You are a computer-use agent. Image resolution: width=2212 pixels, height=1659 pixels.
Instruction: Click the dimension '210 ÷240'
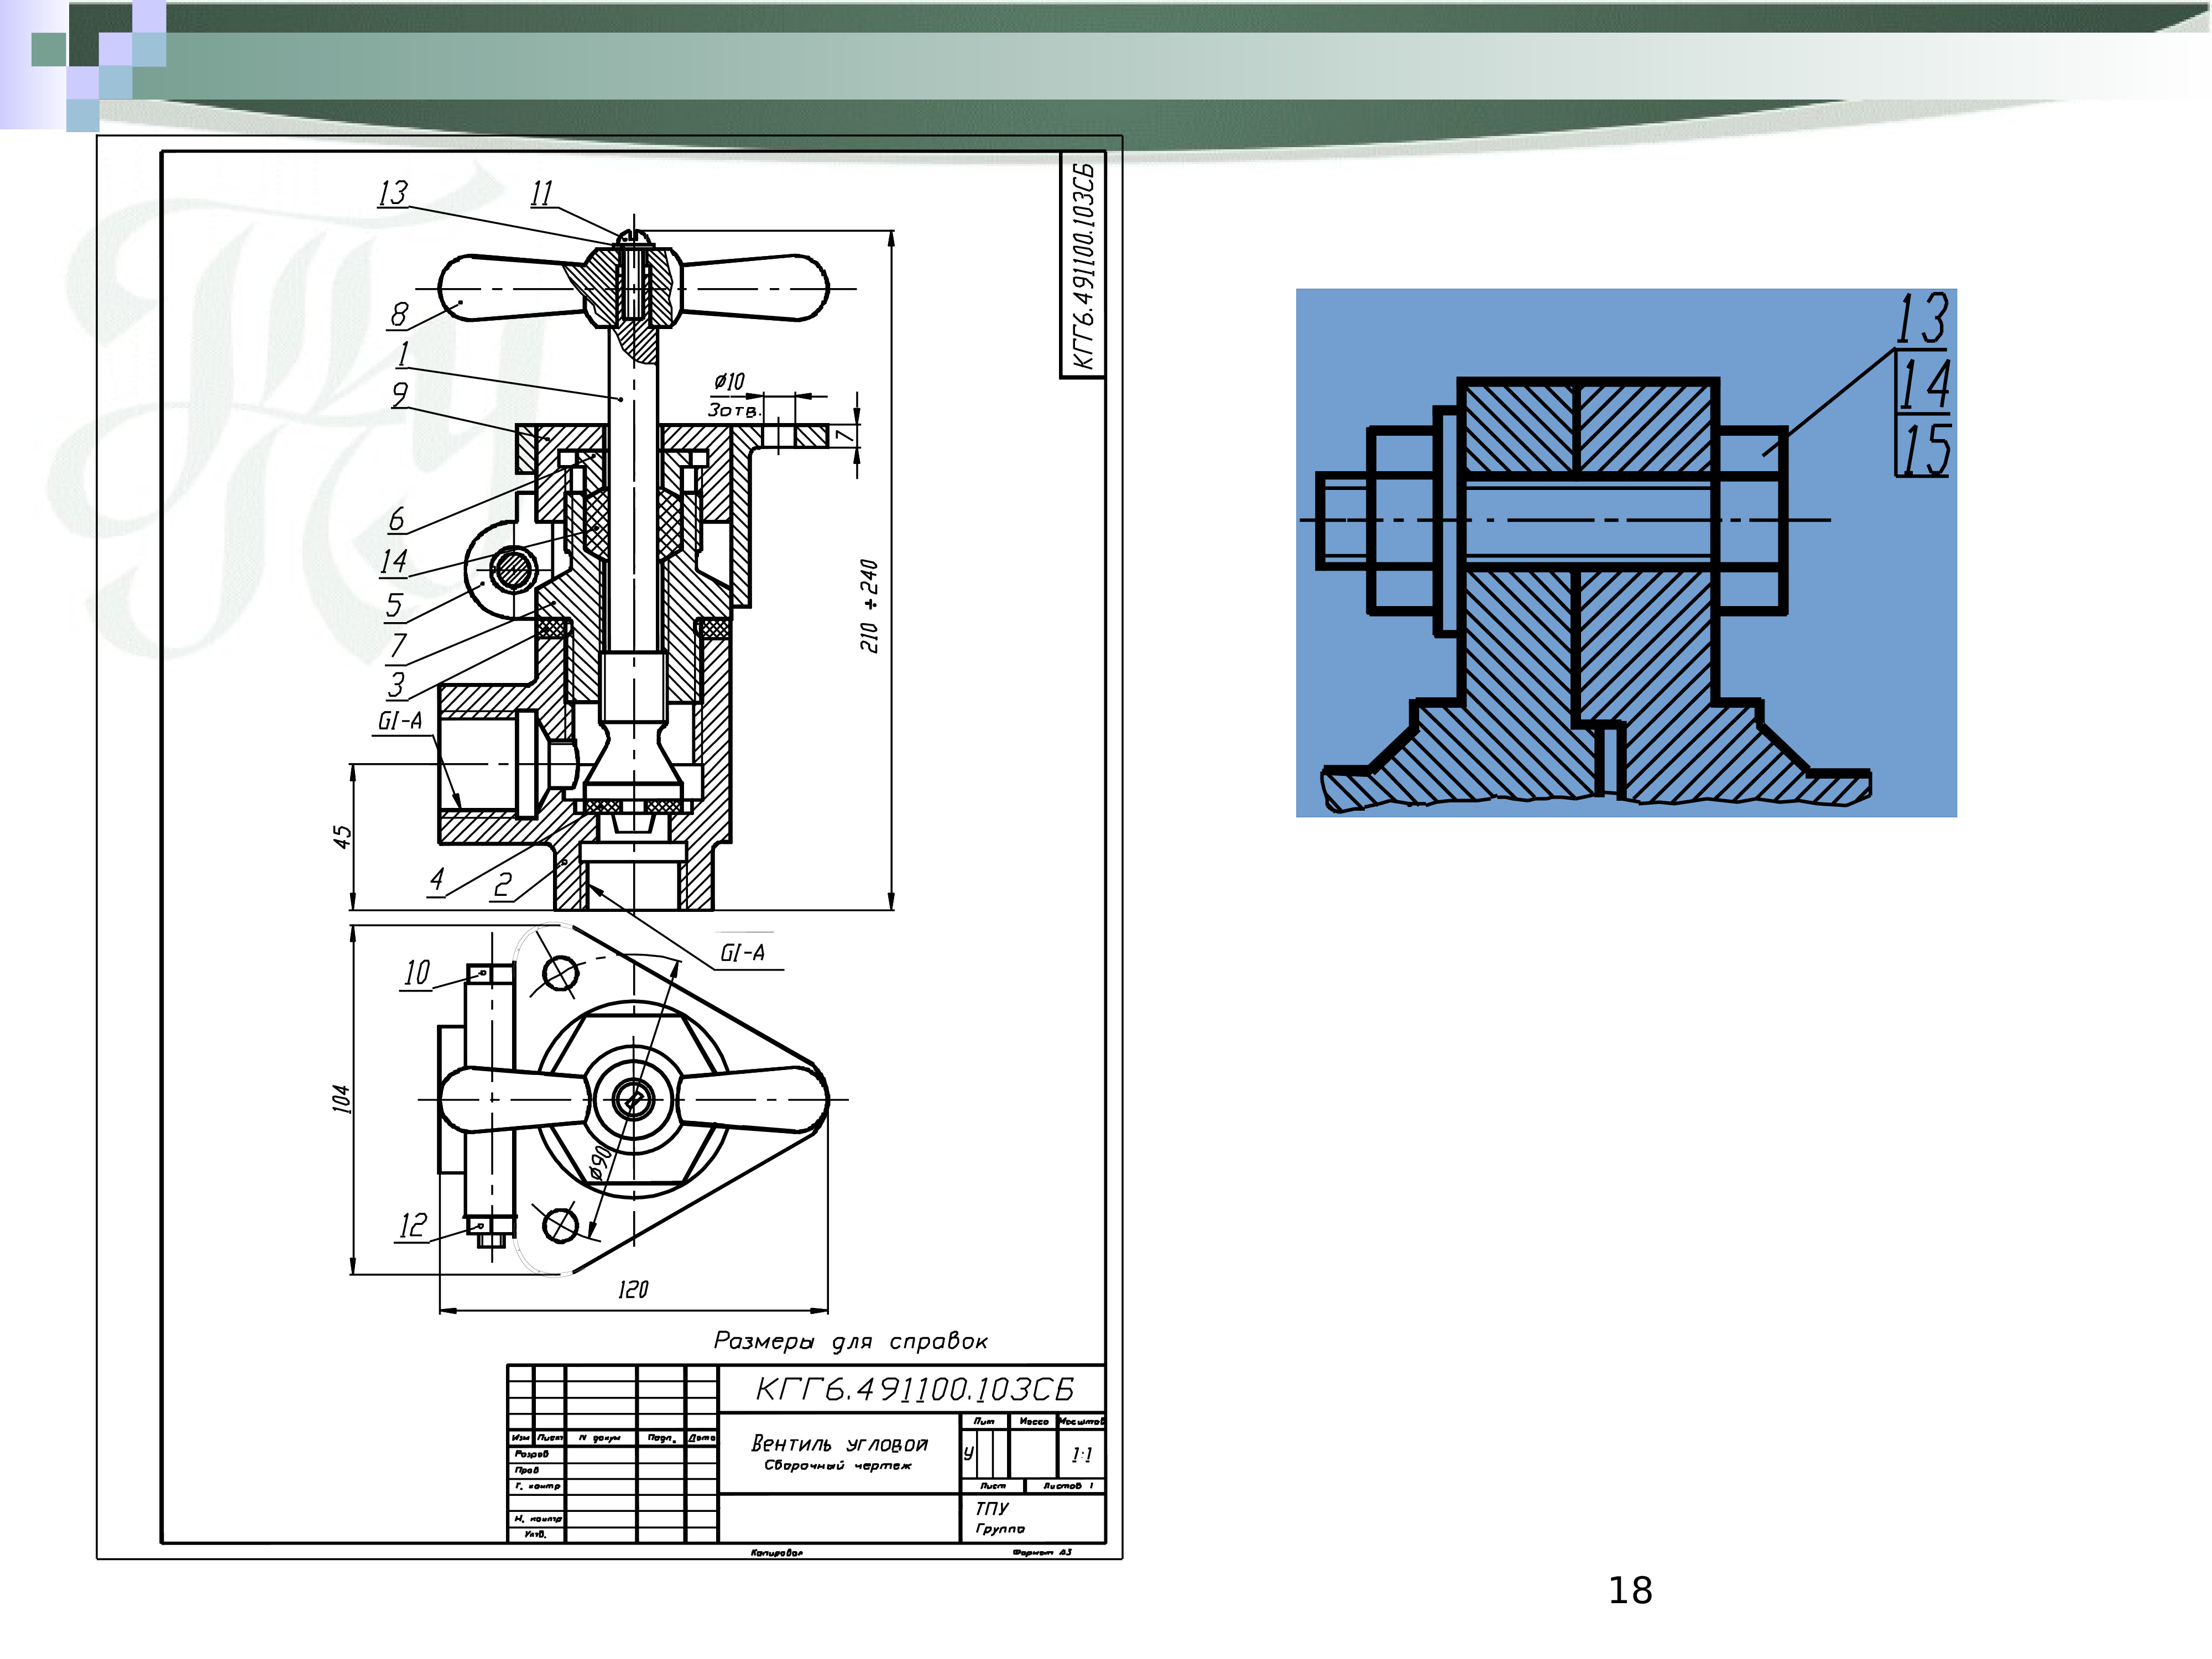(869, 606)
